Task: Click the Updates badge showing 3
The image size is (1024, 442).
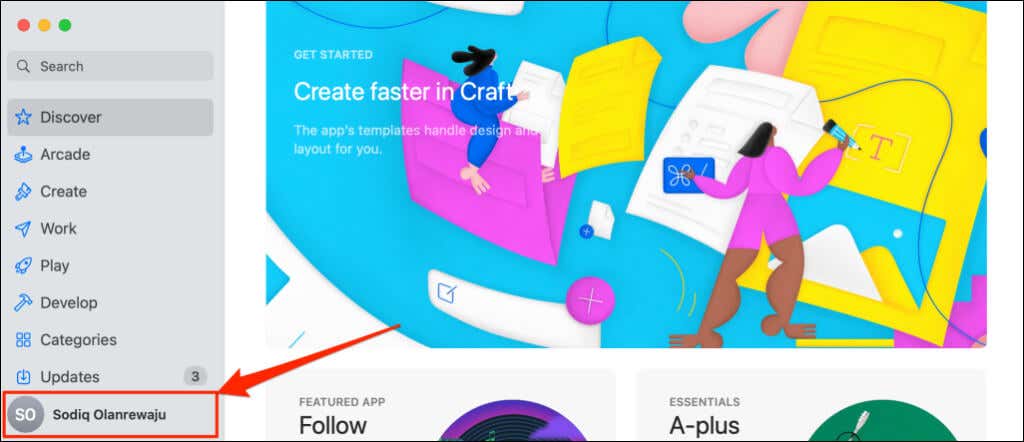Action: click(x=195, y=376)
